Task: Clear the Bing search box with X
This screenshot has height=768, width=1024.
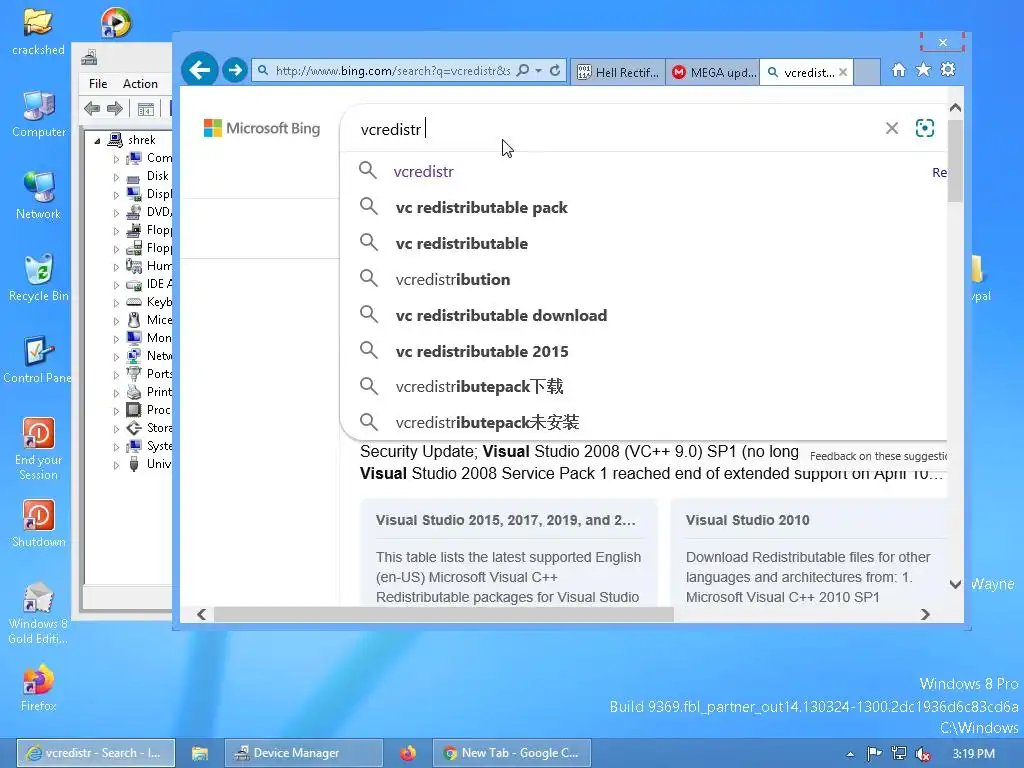Action: (891, 128)
